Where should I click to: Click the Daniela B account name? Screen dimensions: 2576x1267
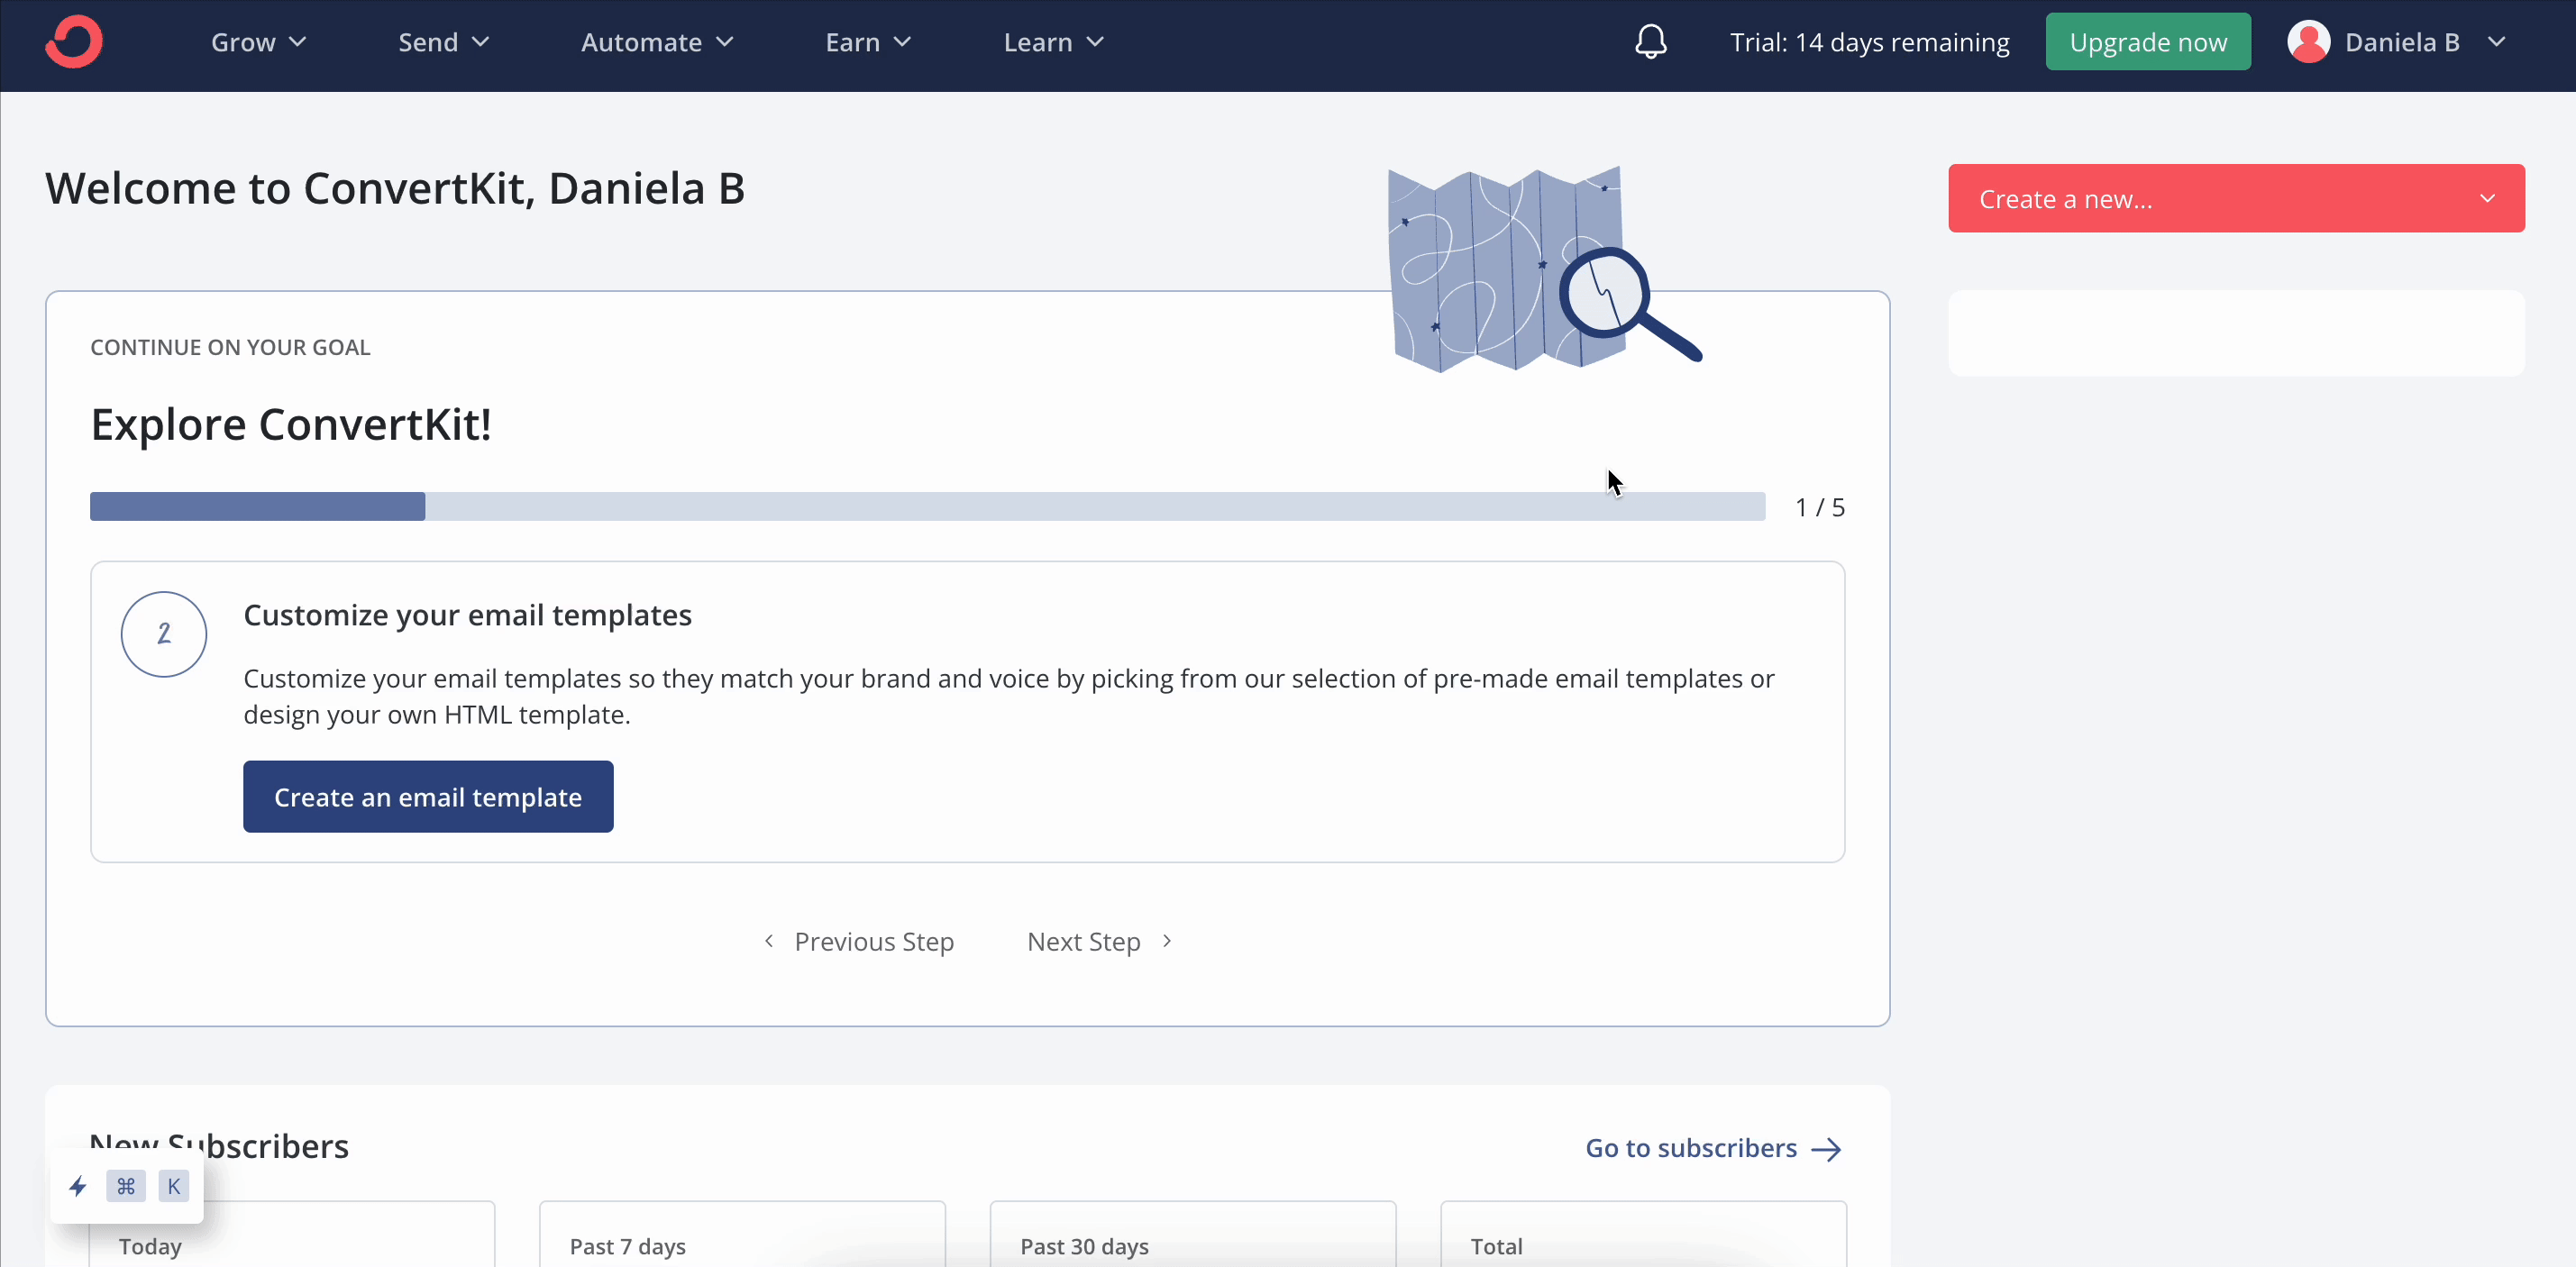pyautogui.click(x=2402, y=42)
